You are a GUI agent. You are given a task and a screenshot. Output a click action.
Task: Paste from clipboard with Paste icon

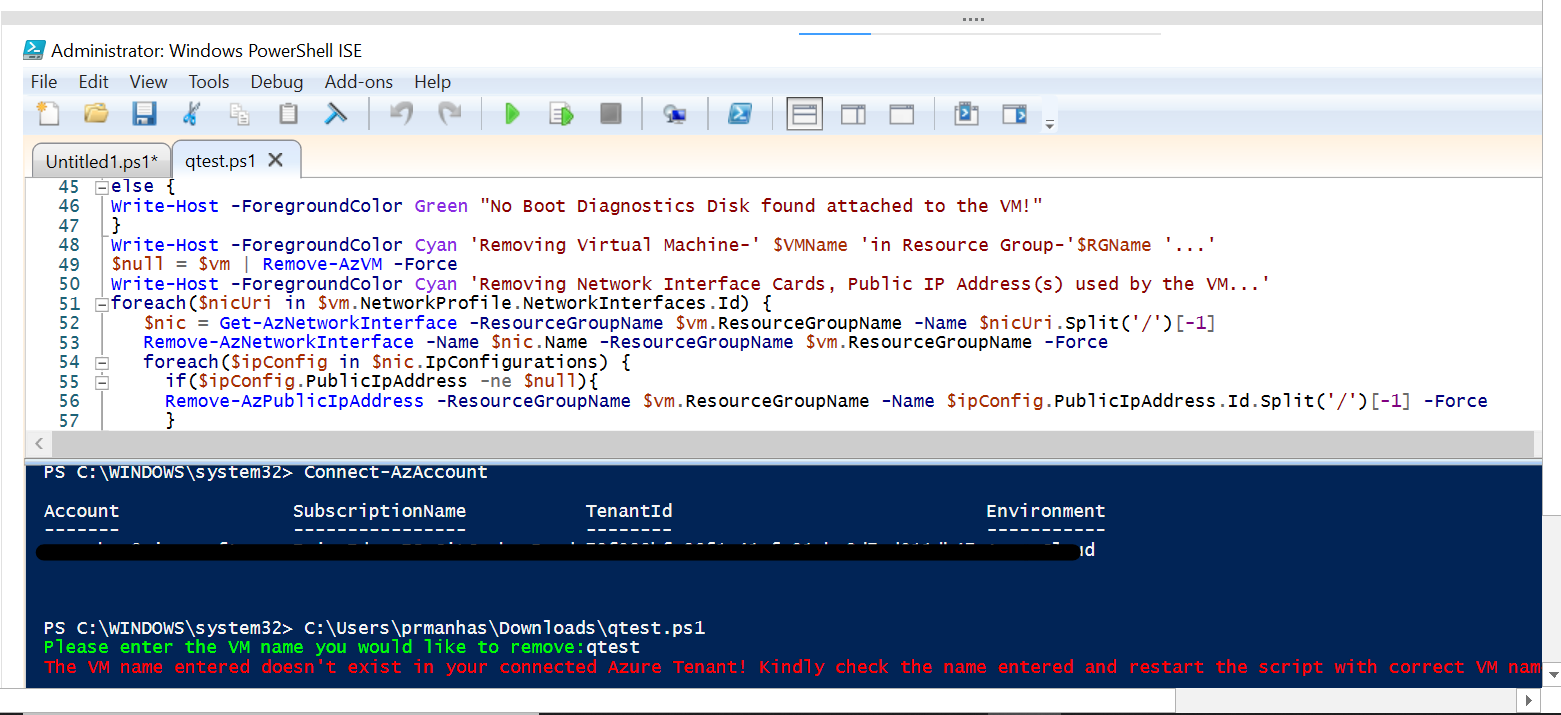click(x=288, y=114)
